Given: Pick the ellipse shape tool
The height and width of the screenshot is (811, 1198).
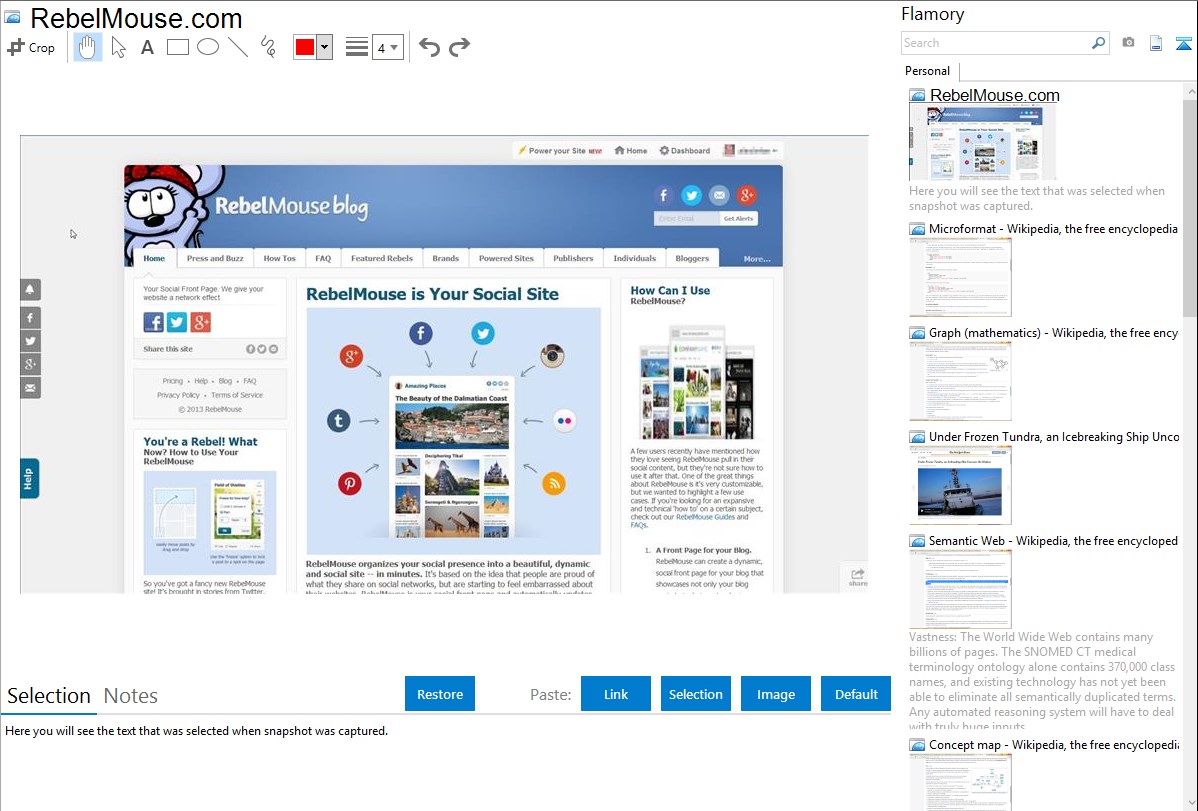Looking at the screenshot, I should (x=208, y=47).
